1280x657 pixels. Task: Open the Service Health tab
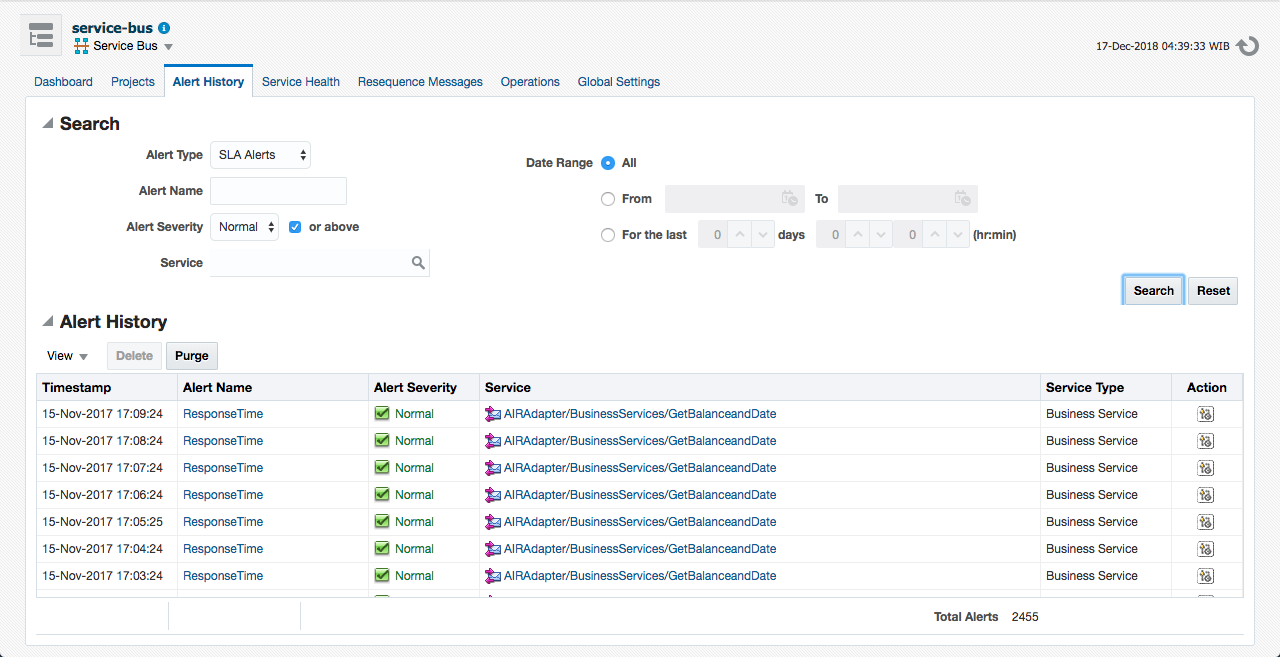point(300,81)
